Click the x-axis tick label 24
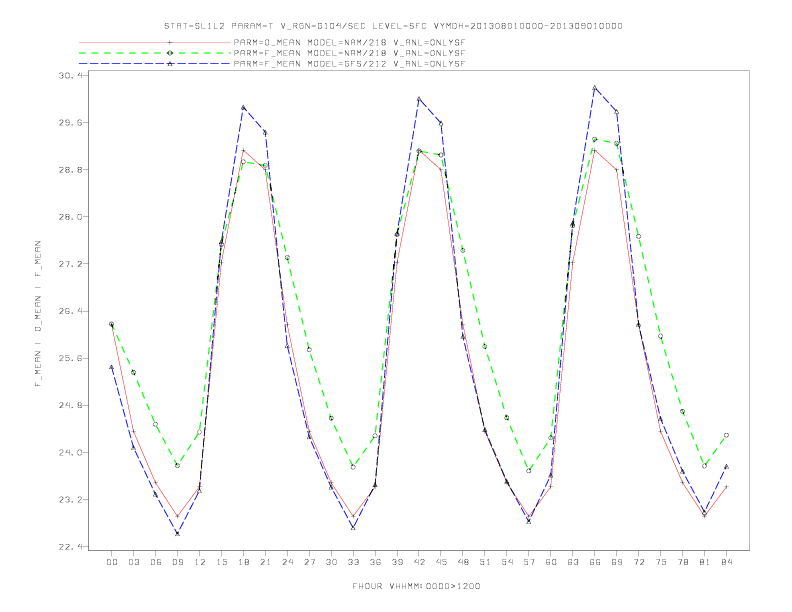 287,562
